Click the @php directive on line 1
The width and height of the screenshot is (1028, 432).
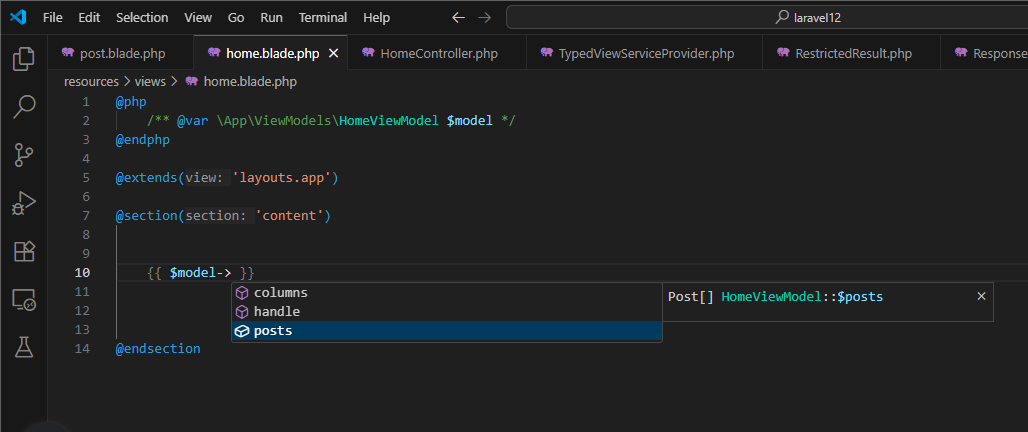pos(131,102)
